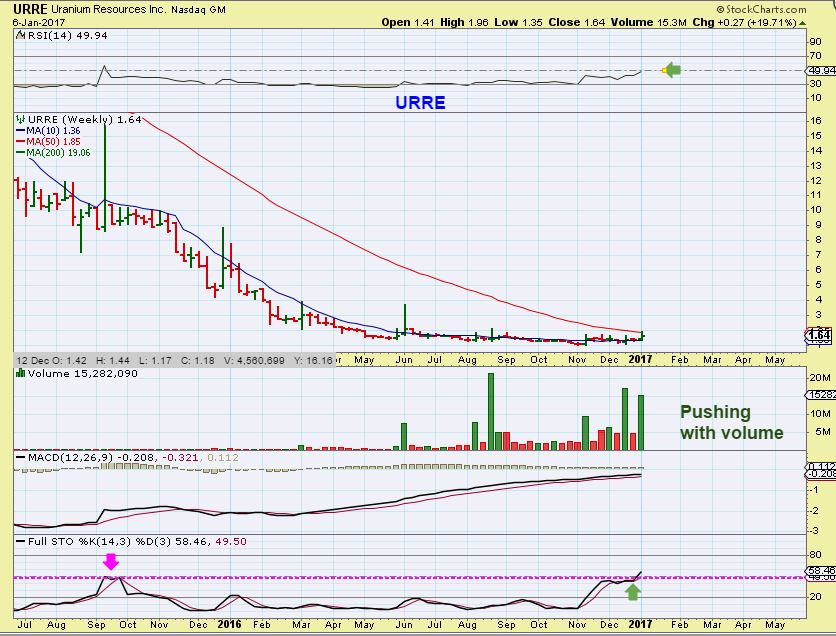Click the Nasdaq GM exchange label
This screenshot has width=836, height=636.
click(198, 10)
